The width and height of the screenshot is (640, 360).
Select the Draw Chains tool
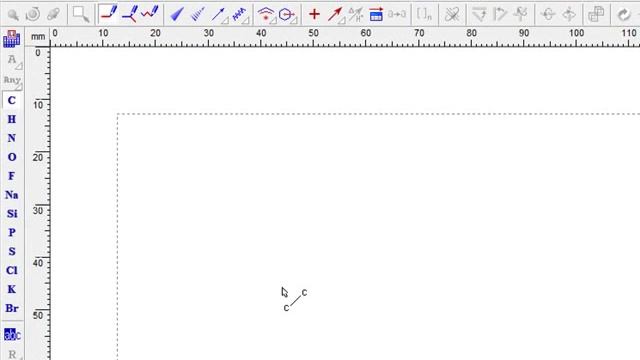click(x=150, y=13)
